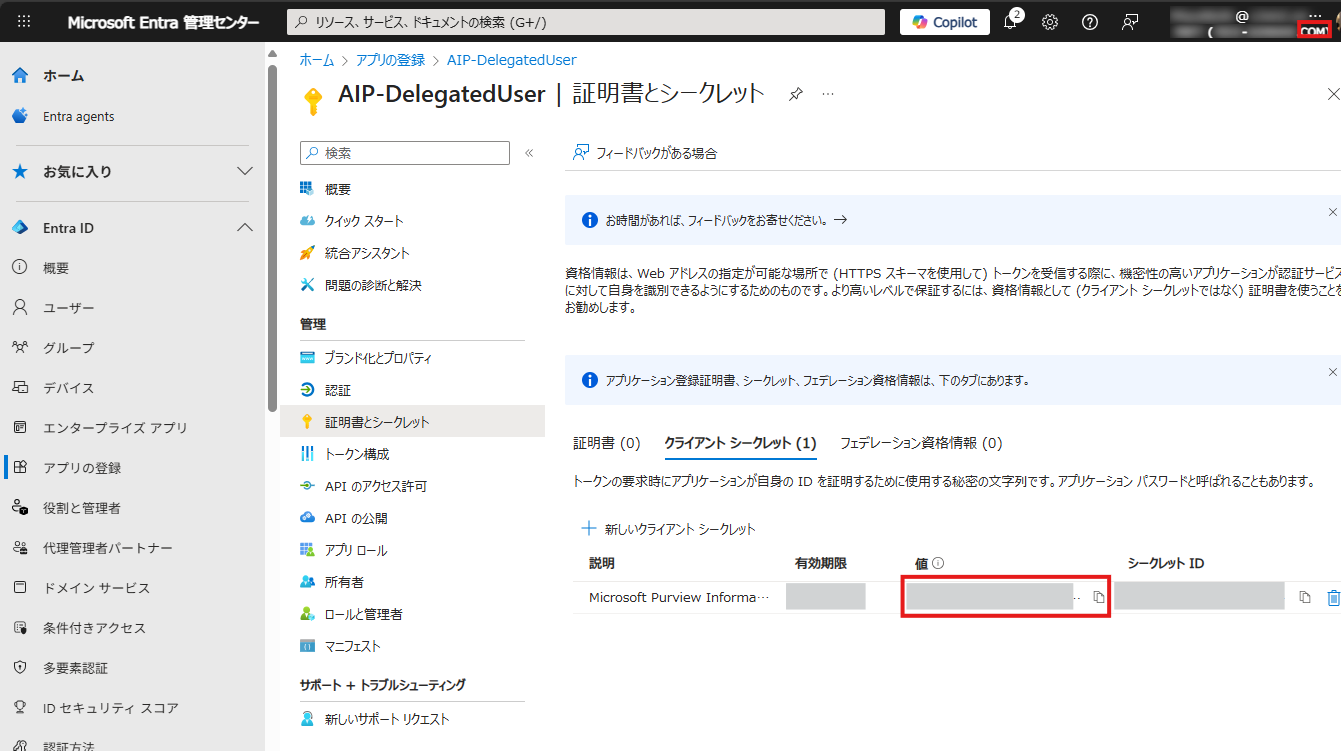Open the ellipsis menu beside the page title
Image resolution: width=1341 pixels, height=751 pixels.
(828, 94)
